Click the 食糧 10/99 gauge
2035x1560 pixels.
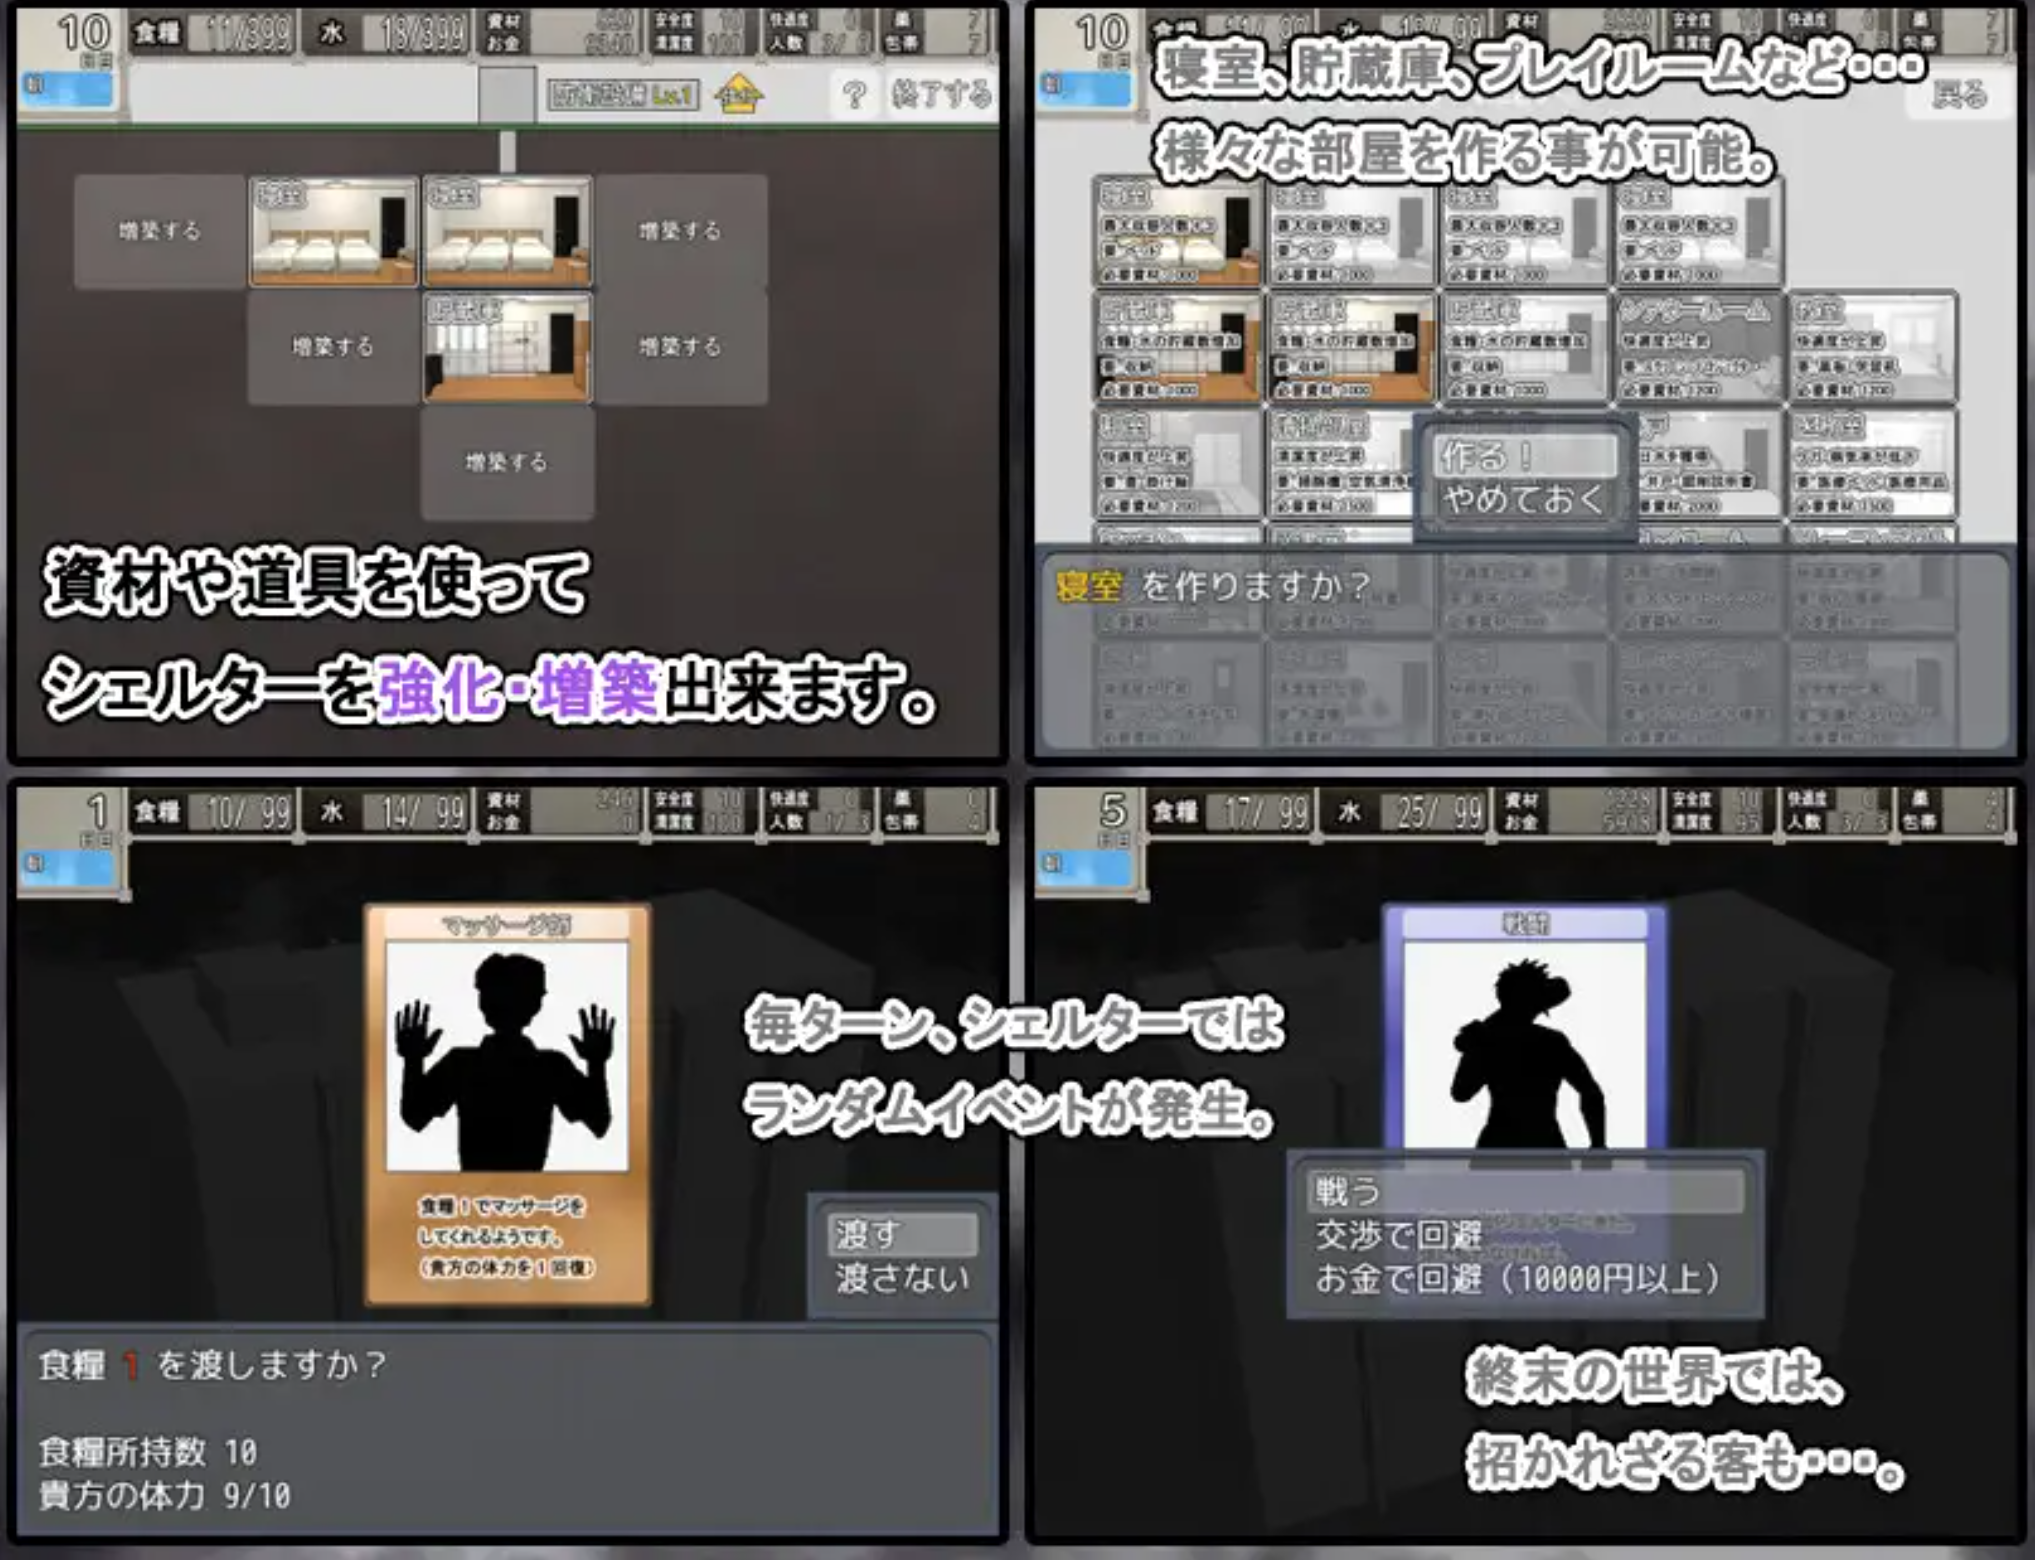(x=213, y=811)
